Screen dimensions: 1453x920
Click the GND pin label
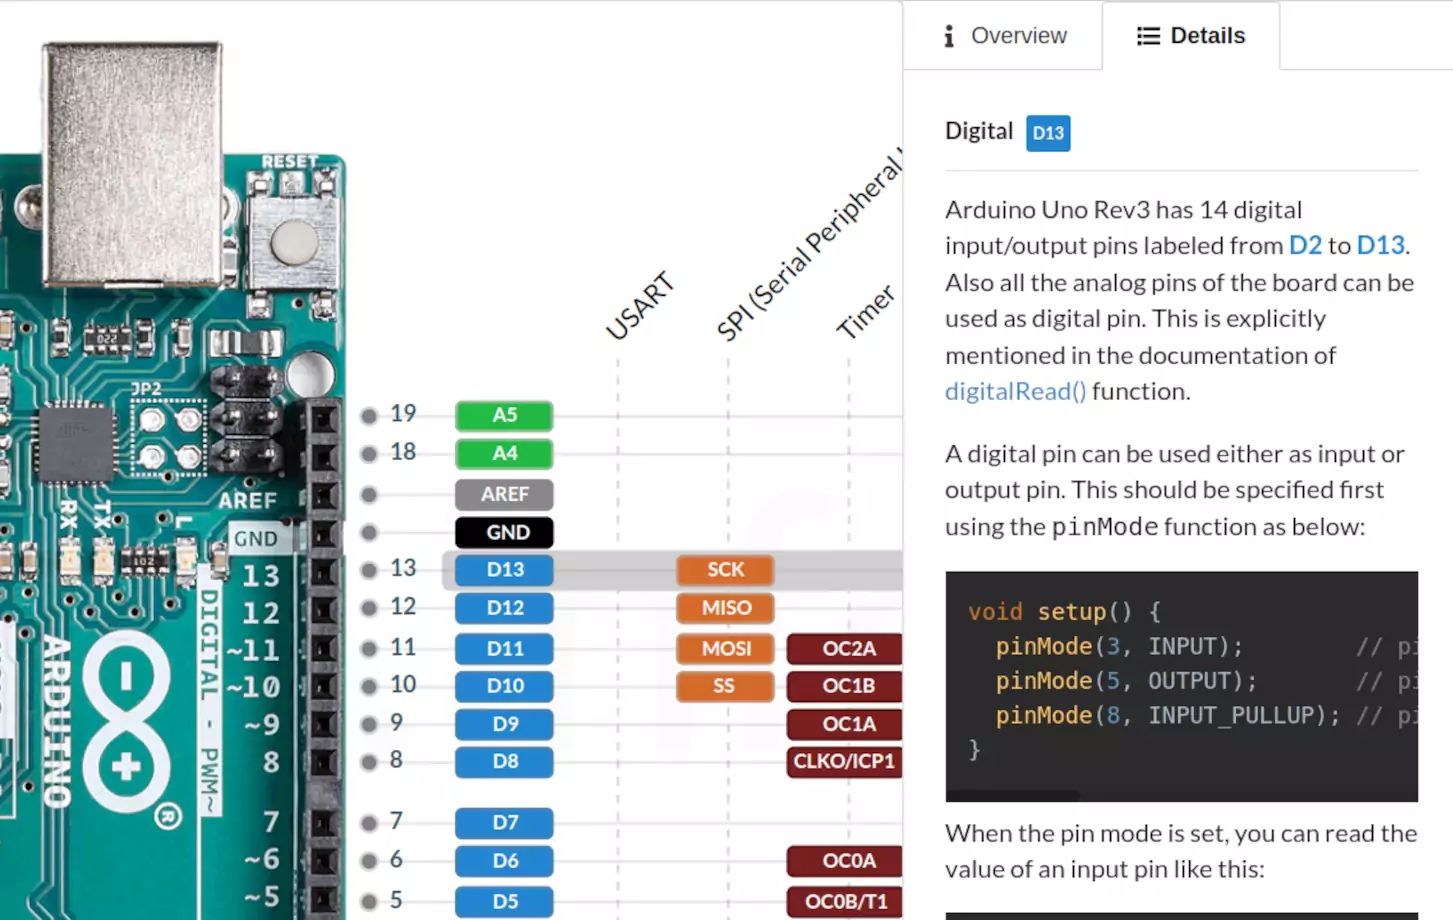point(503,532)
